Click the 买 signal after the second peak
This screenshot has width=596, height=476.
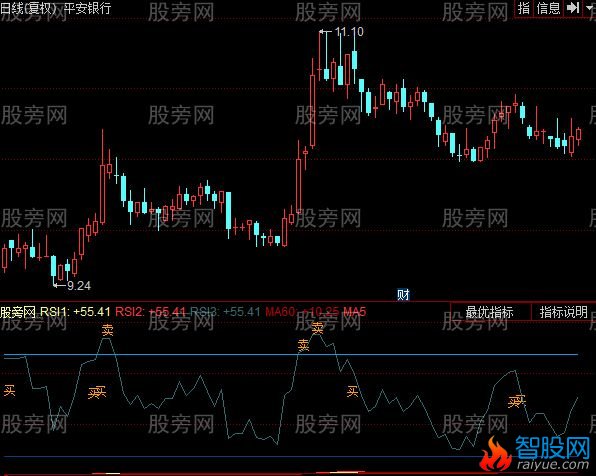tap(352, 391)
